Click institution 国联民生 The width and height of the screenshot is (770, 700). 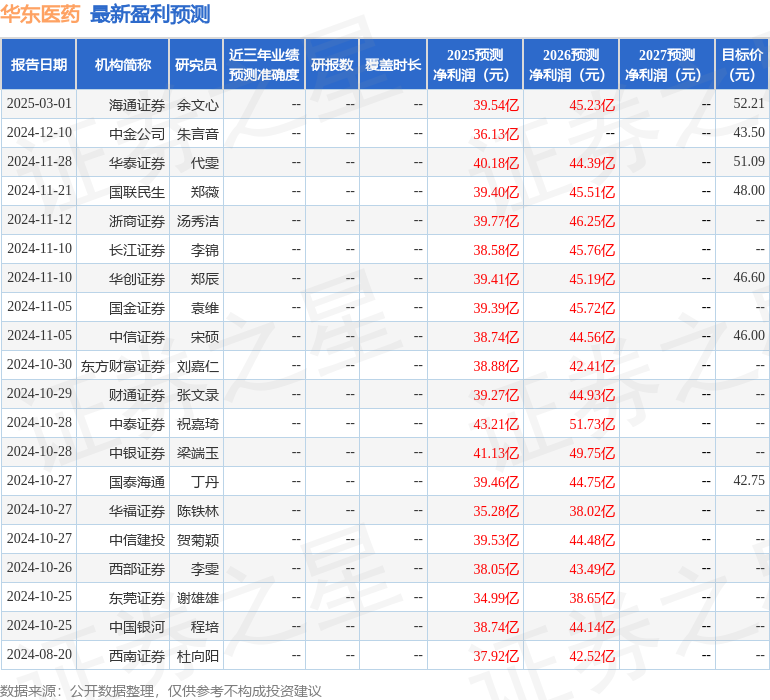click(x=137, y=192)
